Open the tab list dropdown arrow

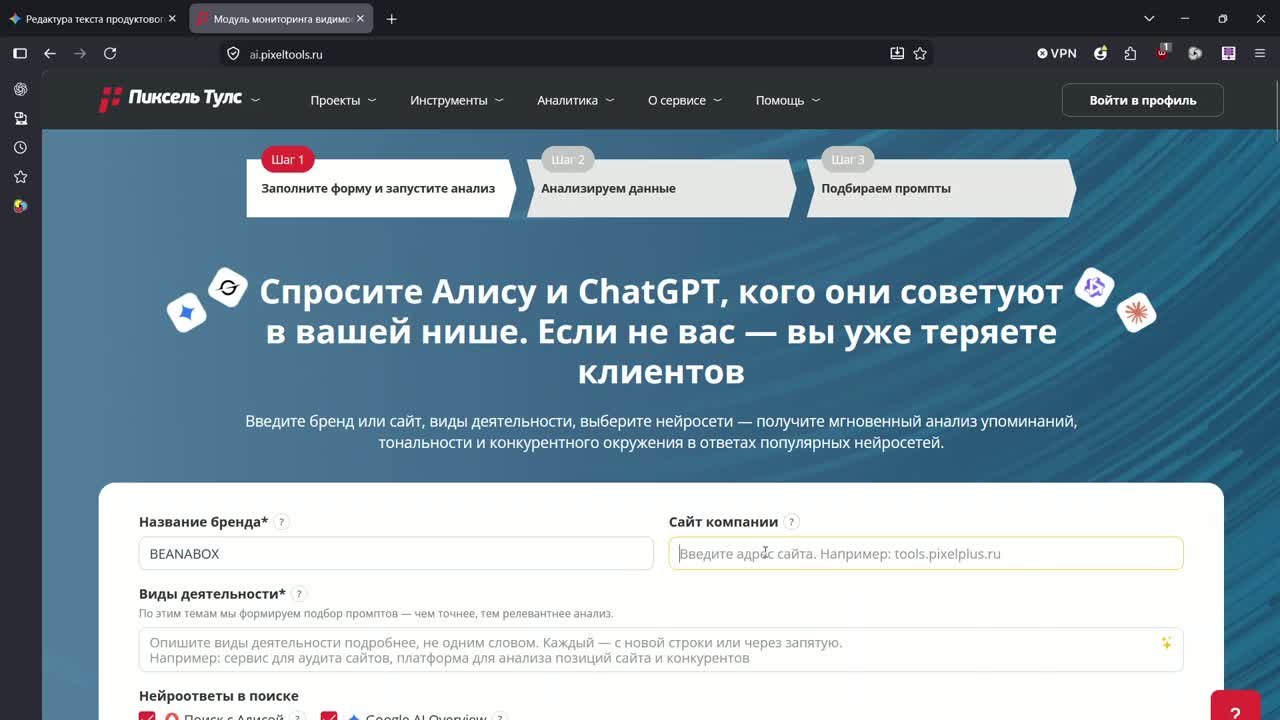click(x=1149, y=18)
